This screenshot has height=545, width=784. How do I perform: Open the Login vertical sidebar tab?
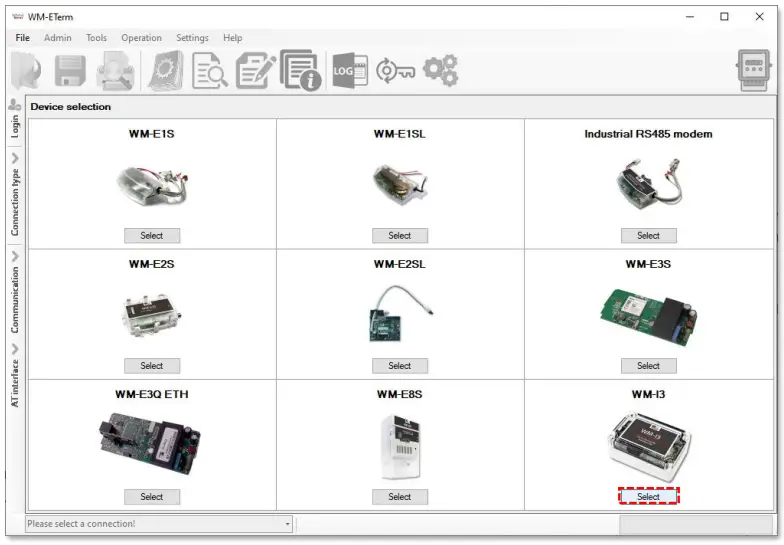tap(15, 126)
